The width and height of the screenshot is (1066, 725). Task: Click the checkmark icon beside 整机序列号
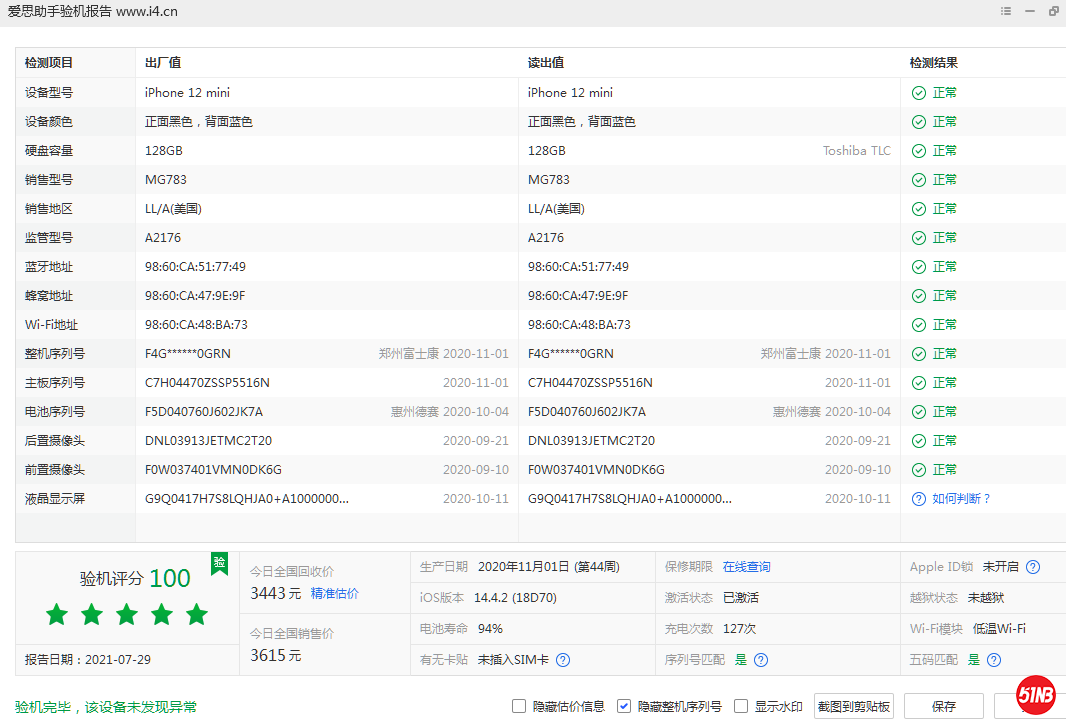pyautogui.click(x=918, y=353)
